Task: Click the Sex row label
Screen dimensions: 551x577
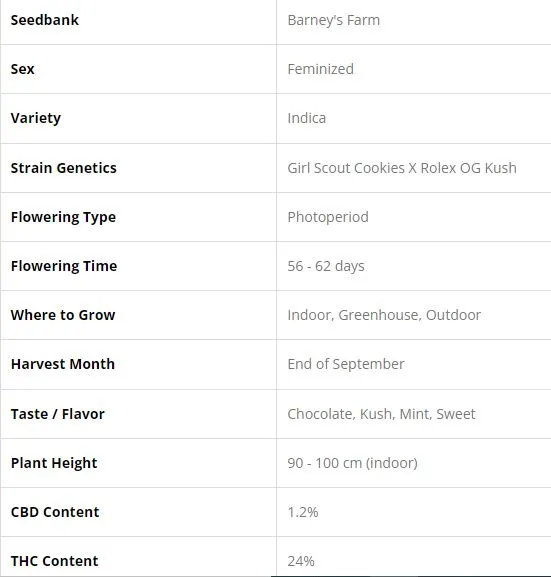Action: (x=22, y=69)
